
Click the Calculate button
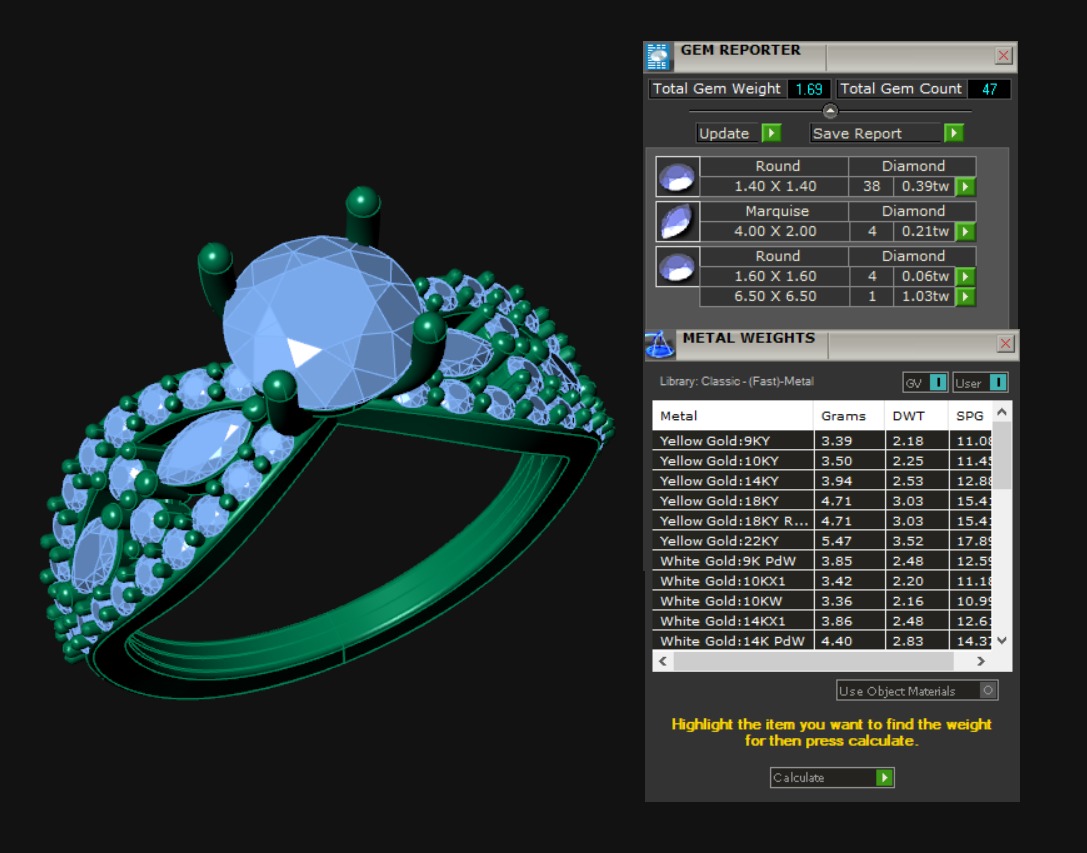tap(832, 778)
